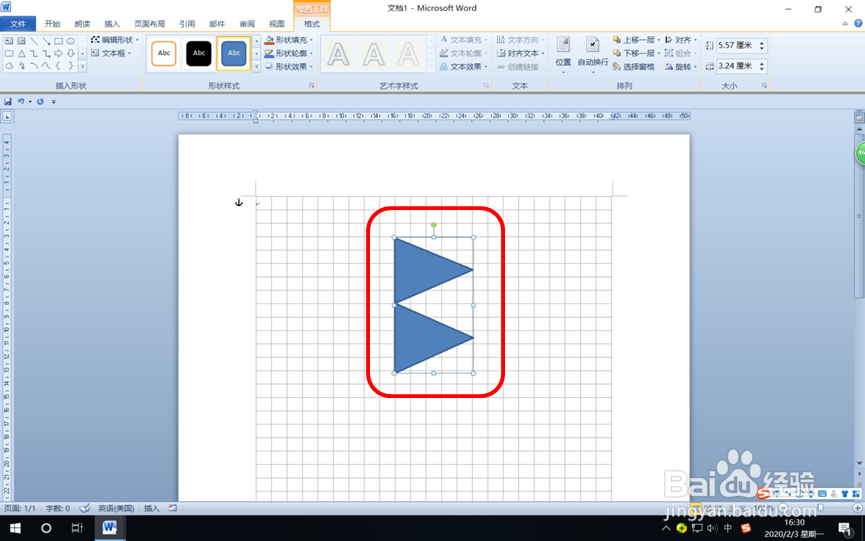Expand the insert shapes gallery more arrow

(83, 66)
